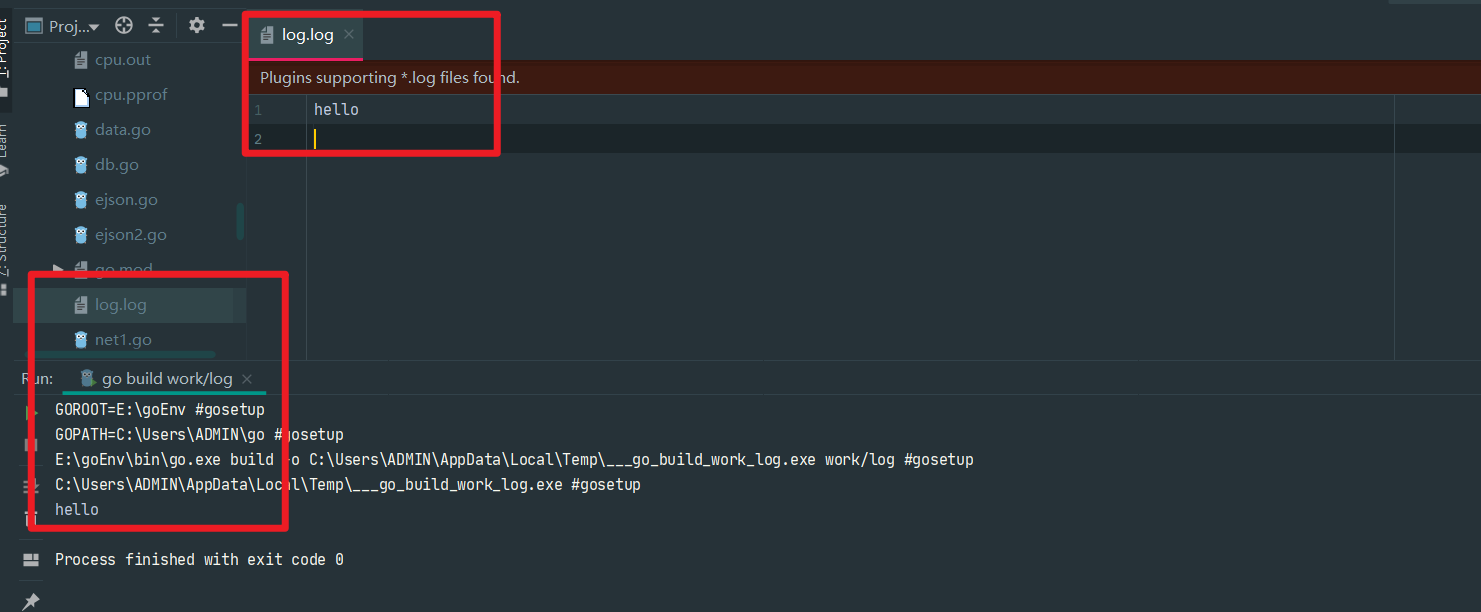The width and height of the screenshot is (1481, 612).
Task: Click the word hello in editor line 1
Action: (x=336, y=110)
